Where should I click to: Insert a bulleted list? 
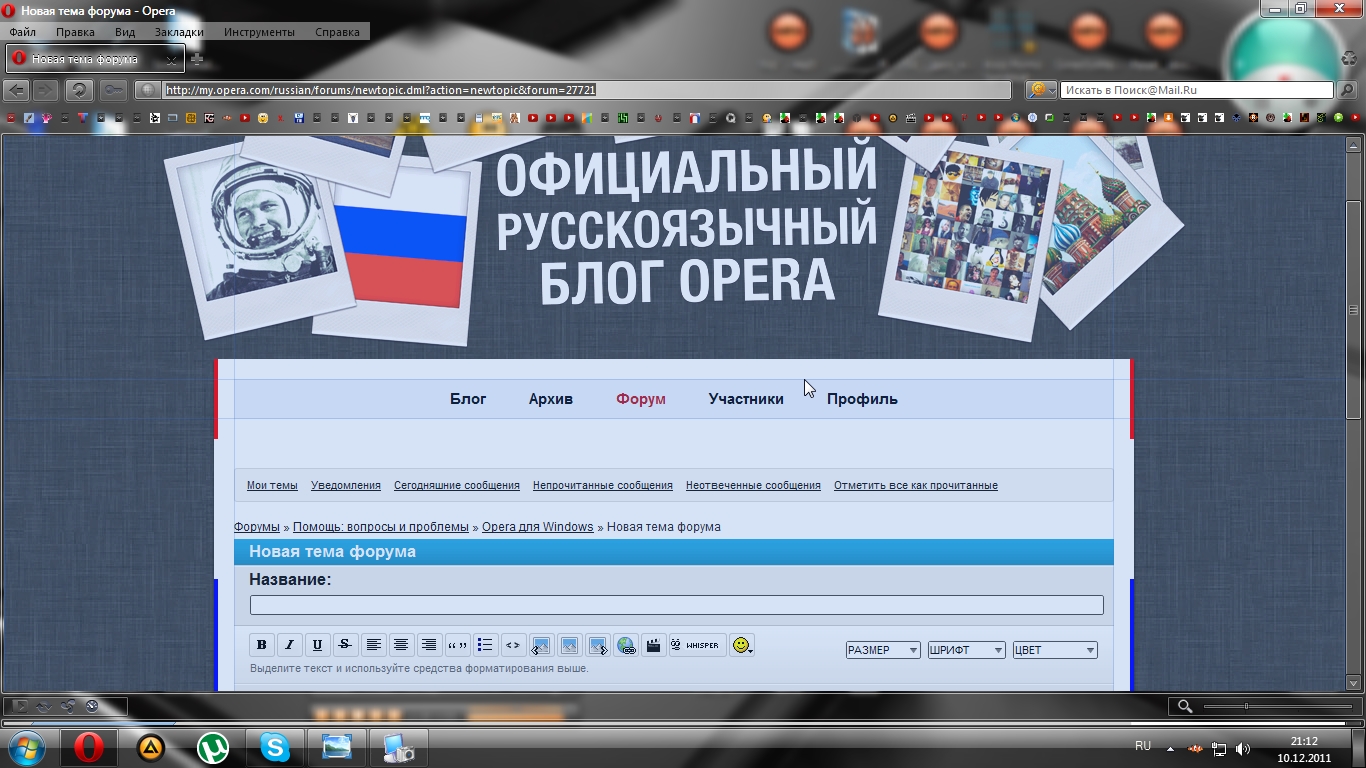(485, 645)
